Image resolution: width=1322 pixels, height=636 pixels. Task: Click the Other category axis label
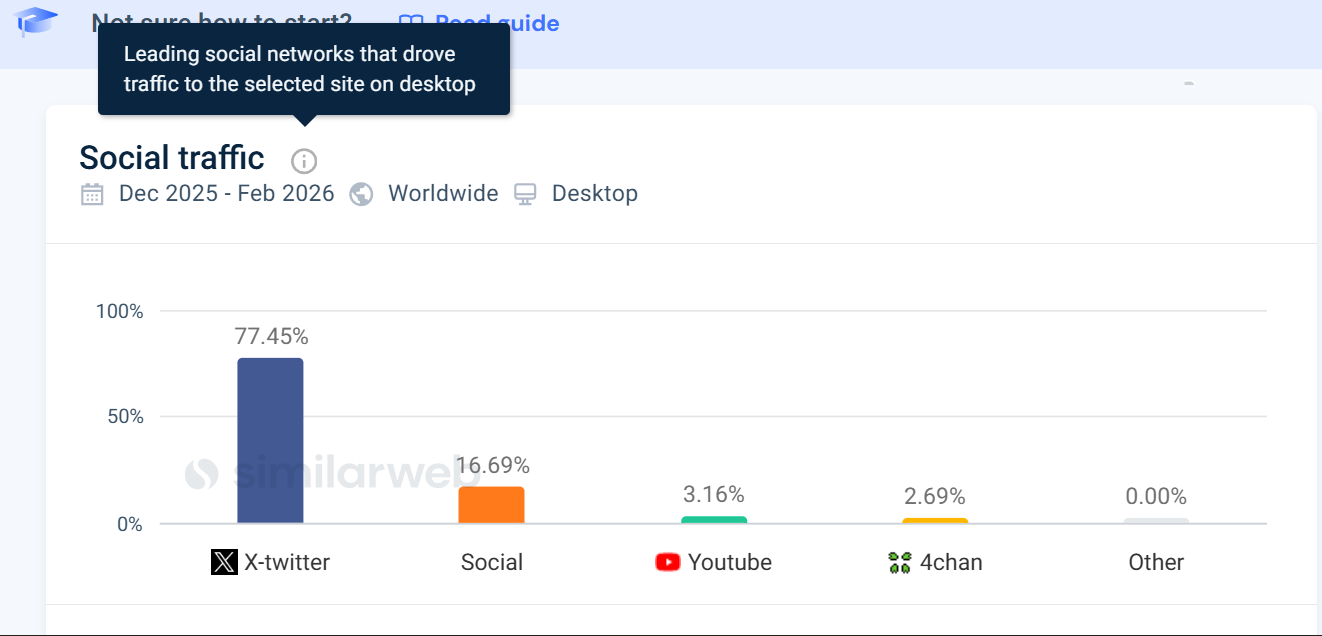point(1156,562)
